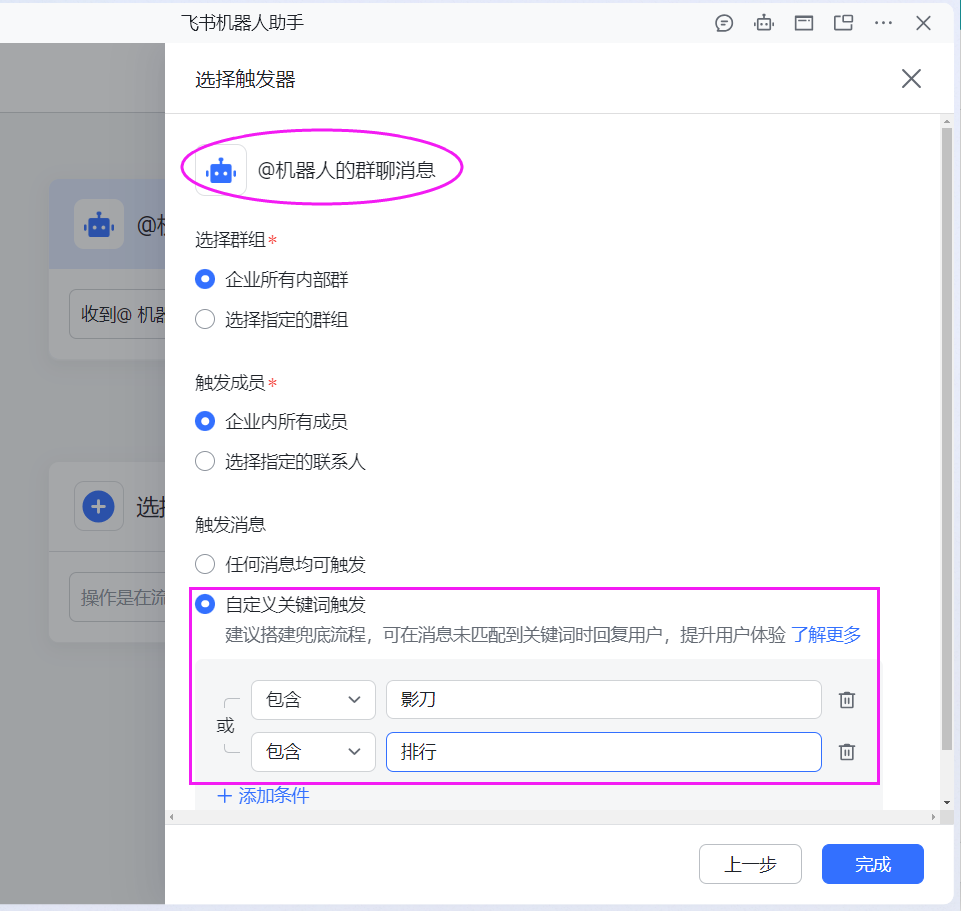Select 选择指定的联系人 radio option
Screen dimensions: 961x911
205,462
